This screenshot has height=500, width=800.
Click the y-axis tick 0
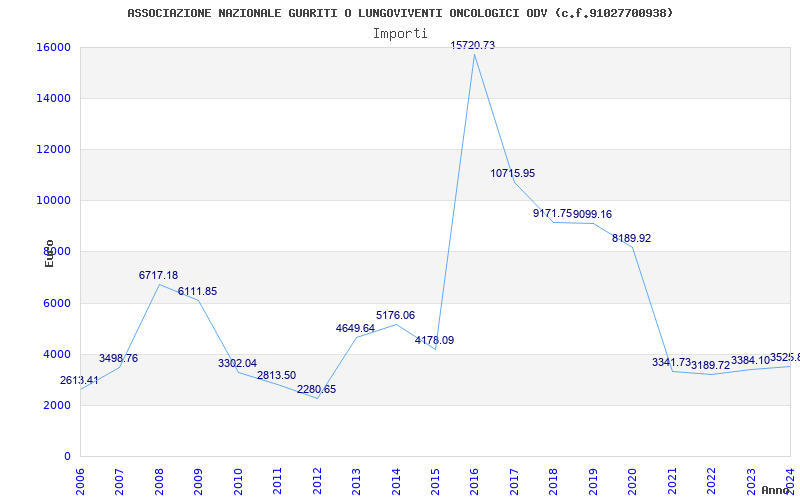pyautogui.click(x=67, y=456)
